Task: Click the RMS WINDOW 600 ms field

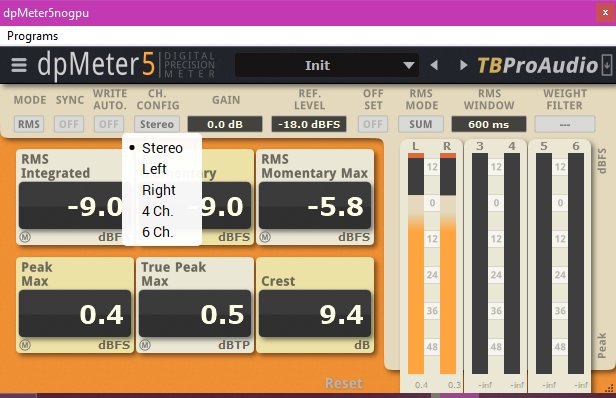Action: pos(489,124)
